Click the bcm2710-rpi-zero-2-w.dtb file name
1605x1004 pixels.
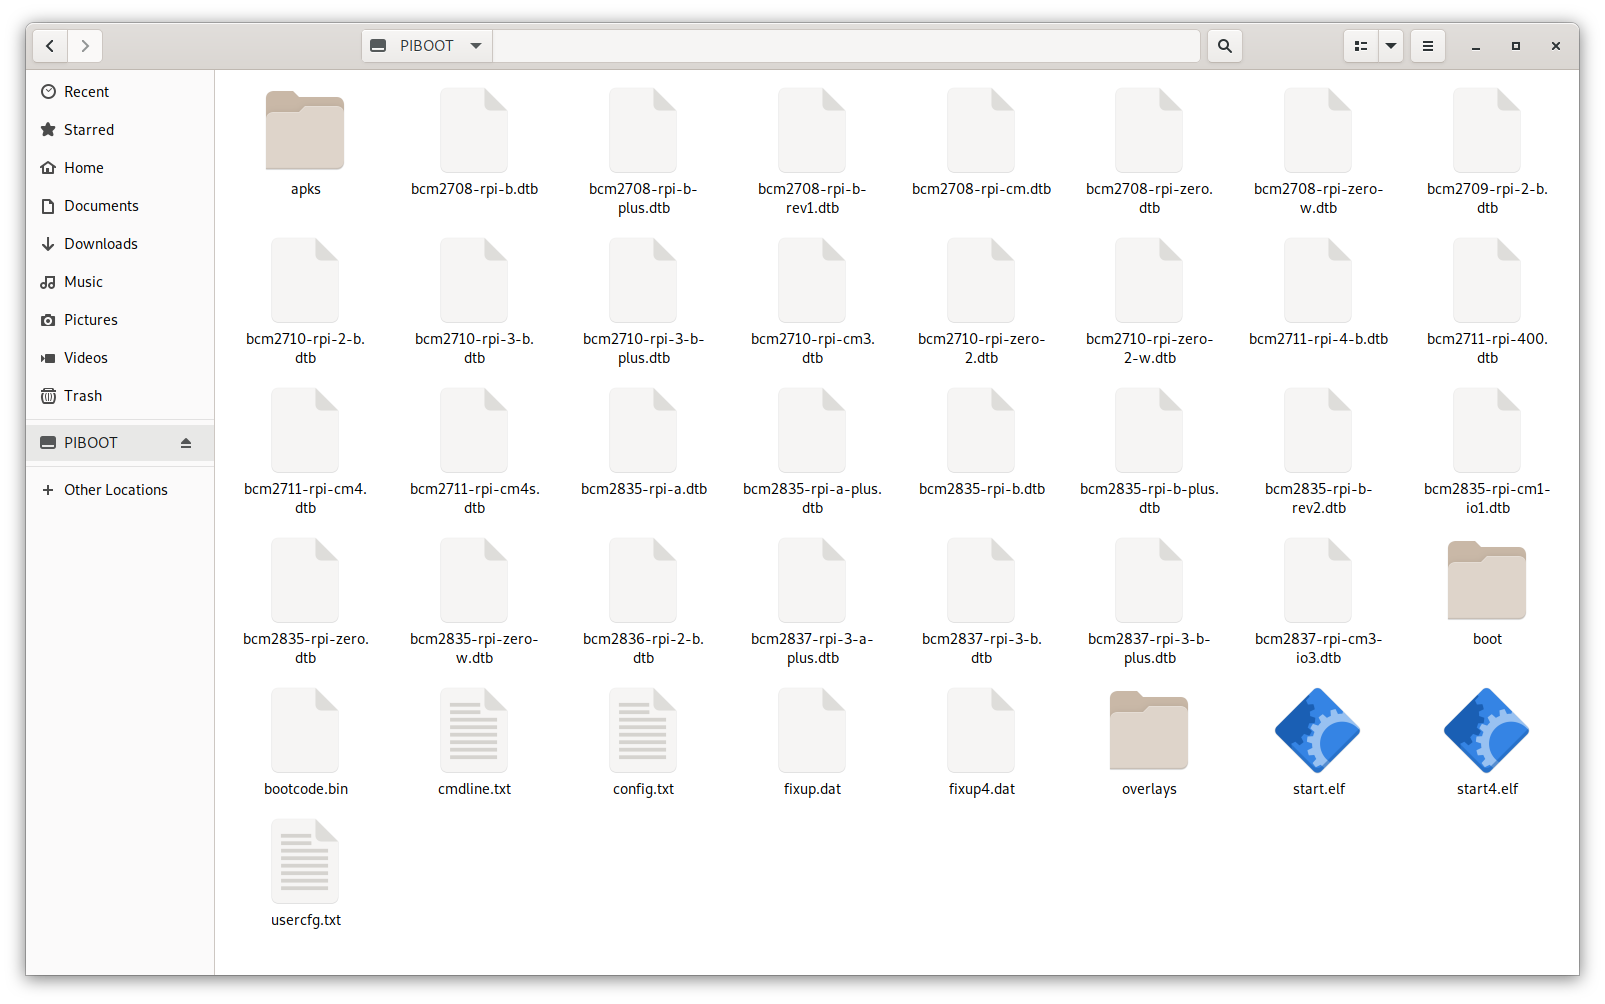click(x=1149, y=349)
